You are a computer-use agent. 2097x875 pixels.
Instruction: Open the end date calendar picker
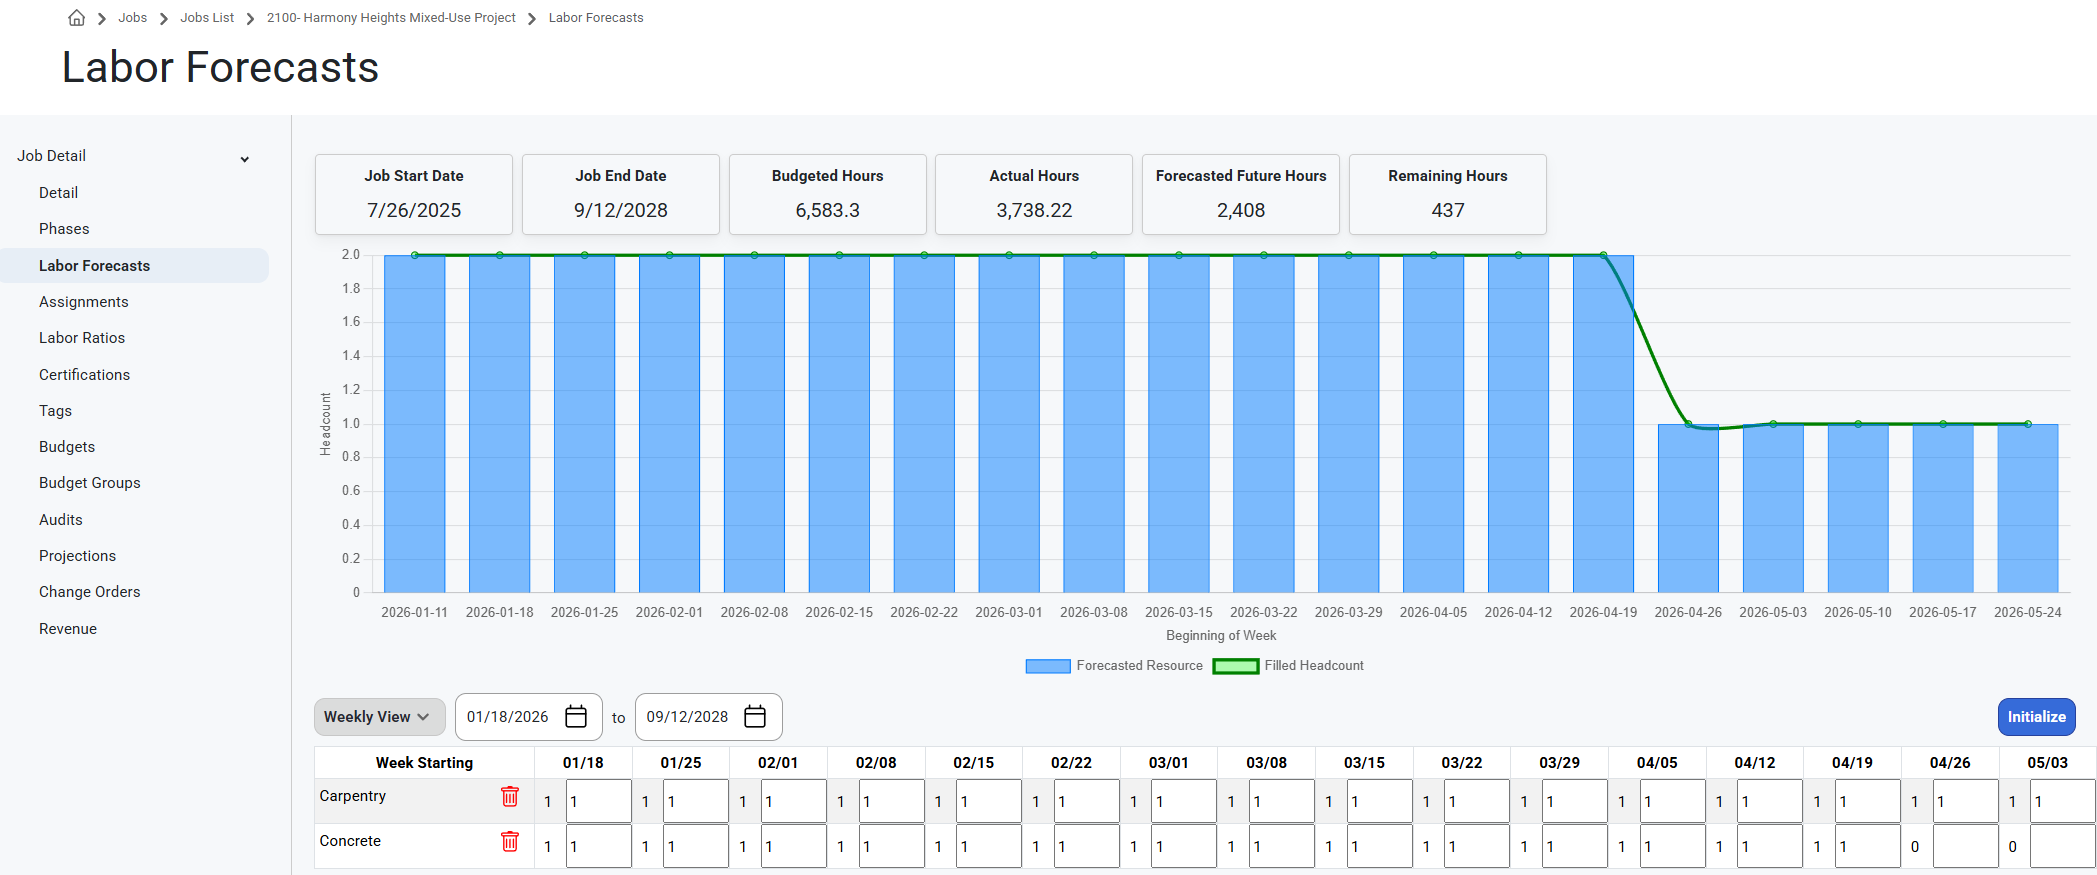click(755, 717)
